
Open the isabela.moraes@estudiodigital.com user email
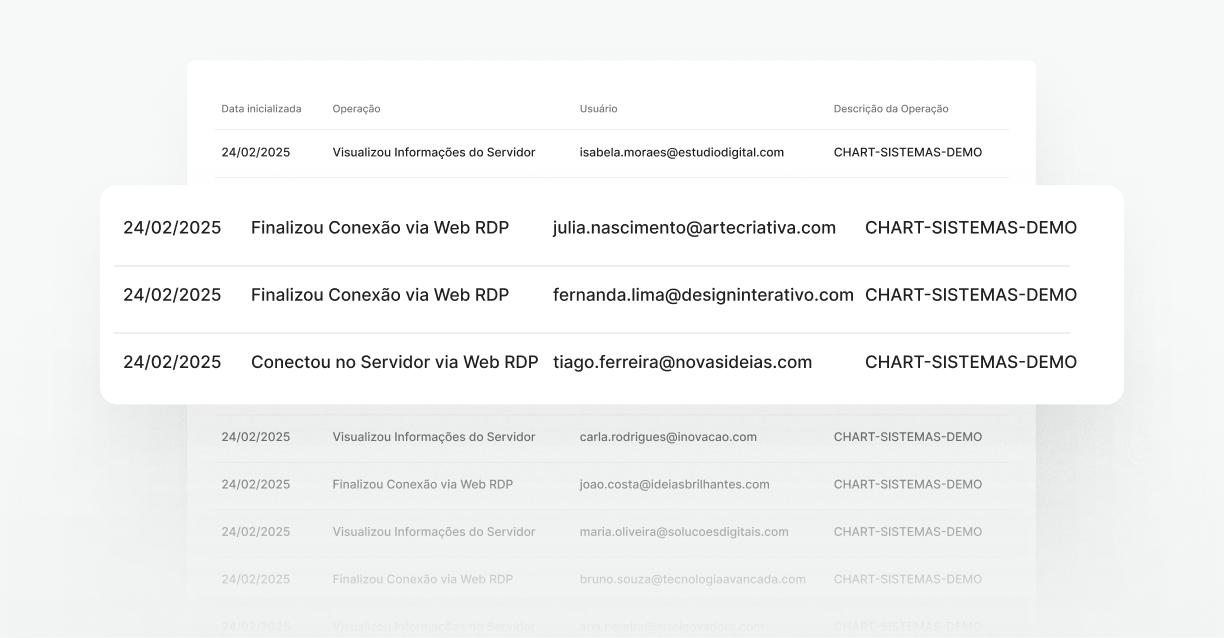coord(681,153)
